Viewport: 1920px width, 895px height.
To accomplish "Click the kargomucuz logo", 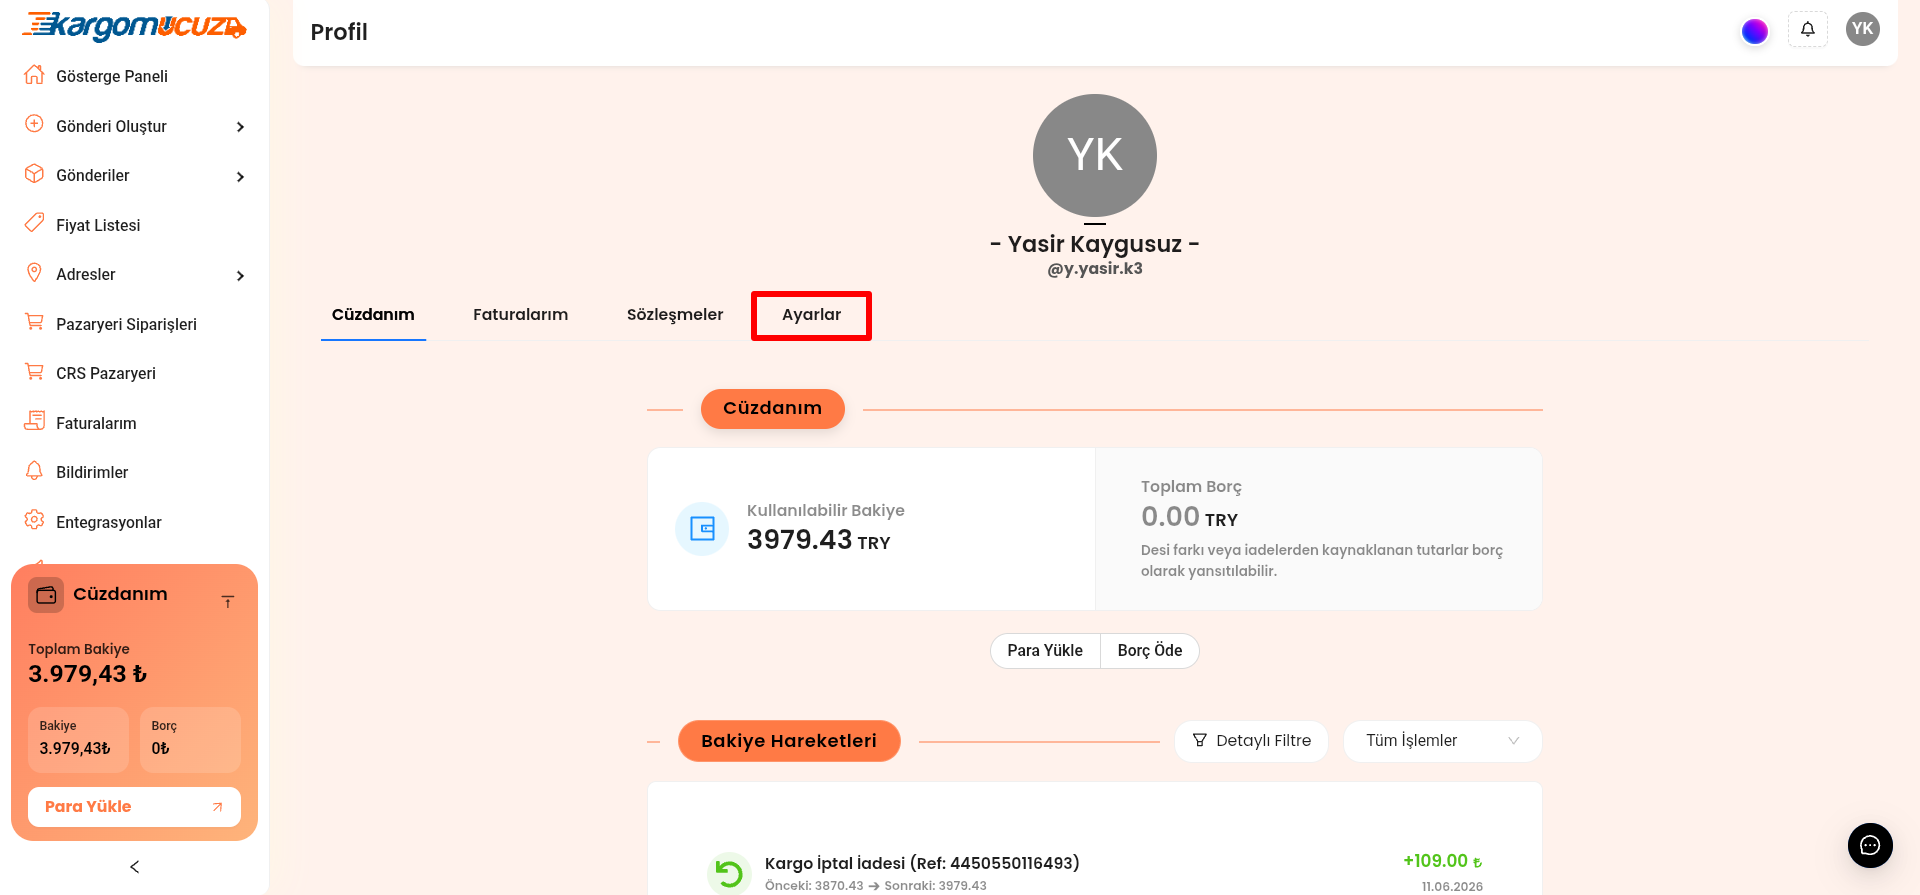I will [x=134, y=26].
